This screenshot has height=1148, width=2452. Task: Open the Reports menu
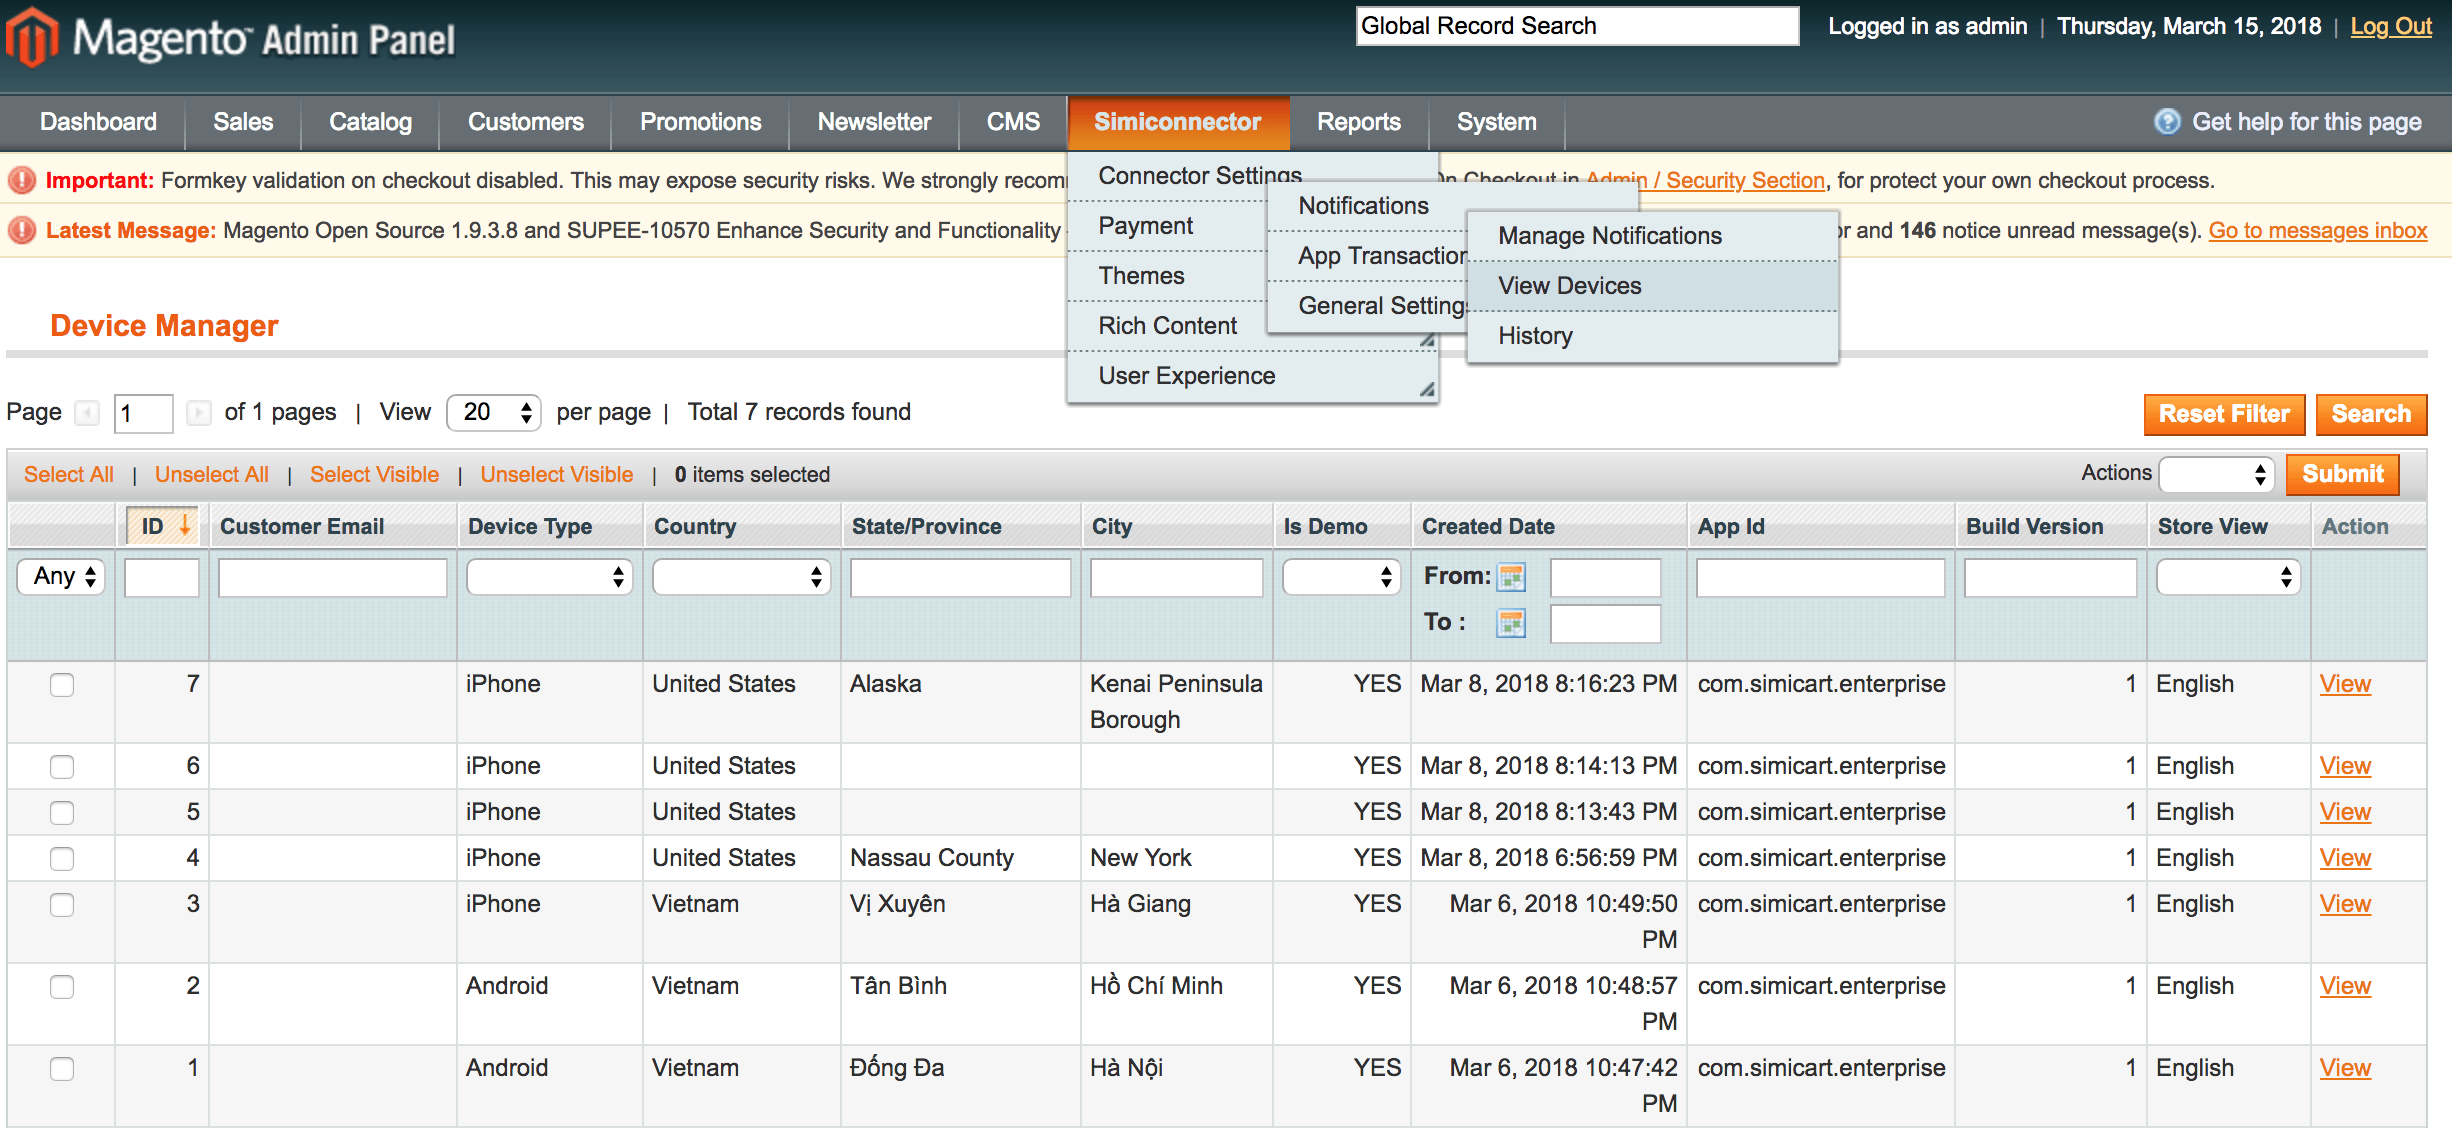point(1359,122)
